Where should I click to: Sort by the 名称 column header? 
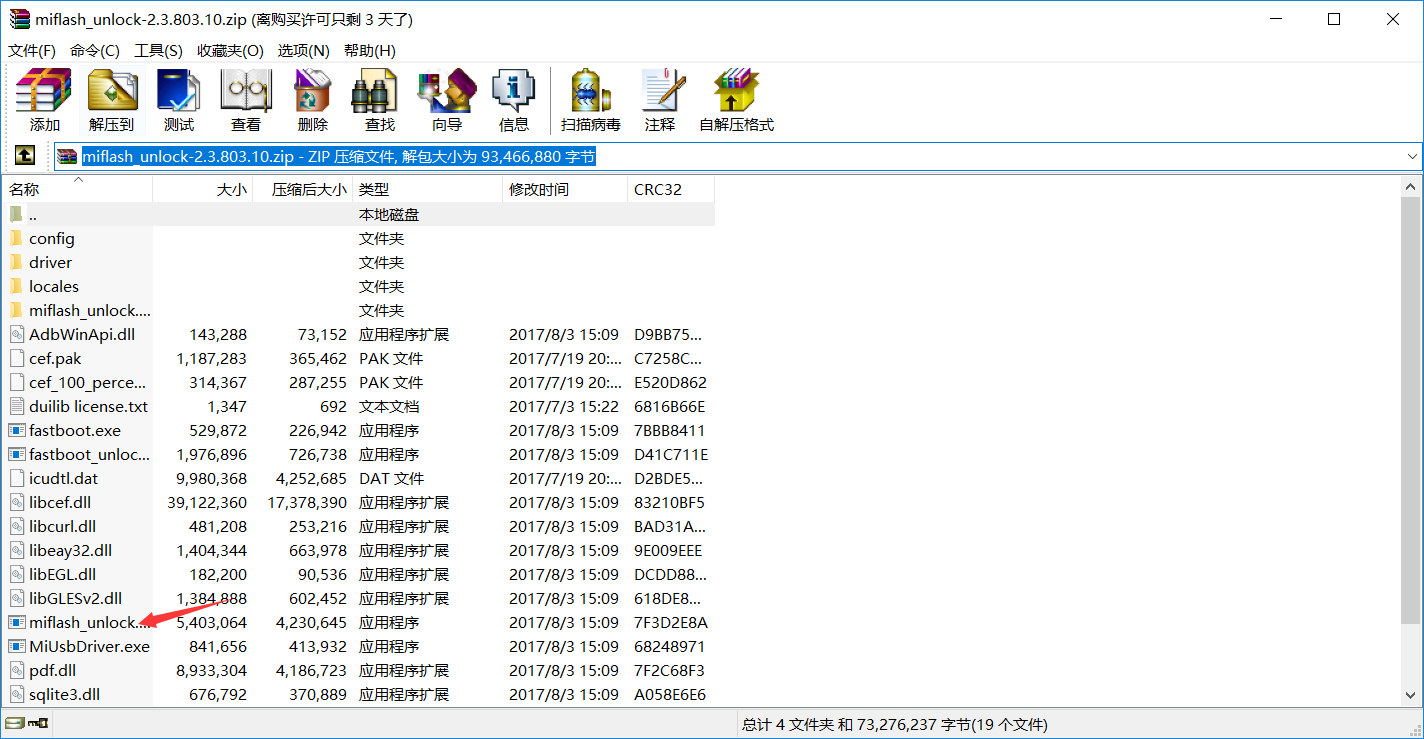coord(78,189)
